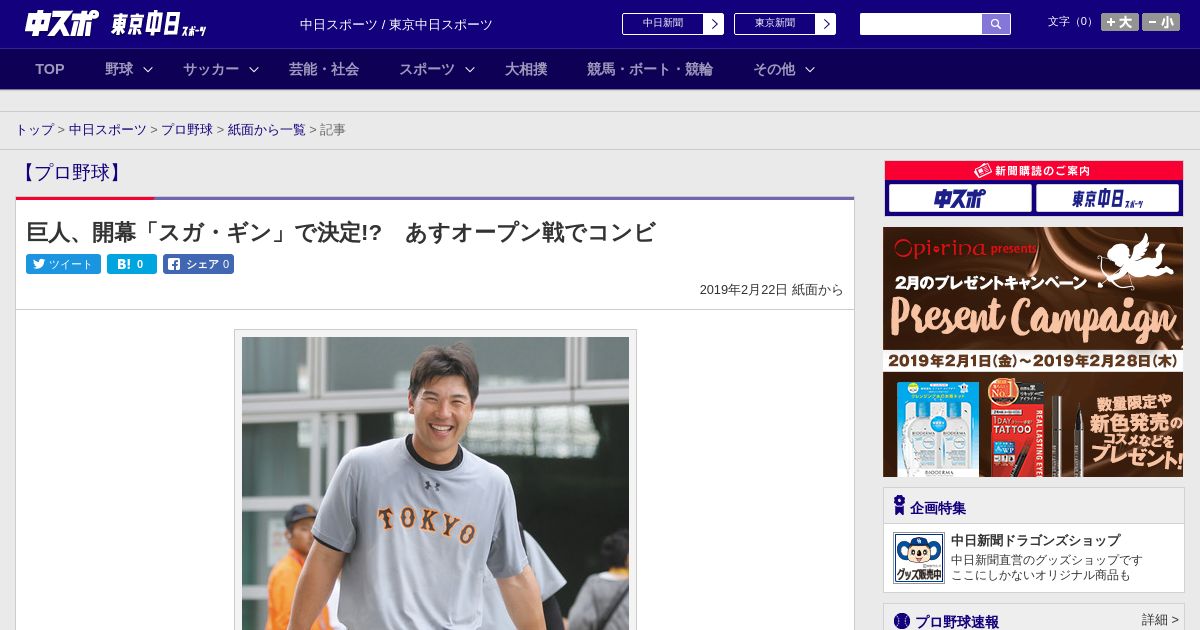Click the 東京中日スポーツ logo in the header
Image resolution: width=1200 pixels, height=630 pixels.
click(159, 24)
